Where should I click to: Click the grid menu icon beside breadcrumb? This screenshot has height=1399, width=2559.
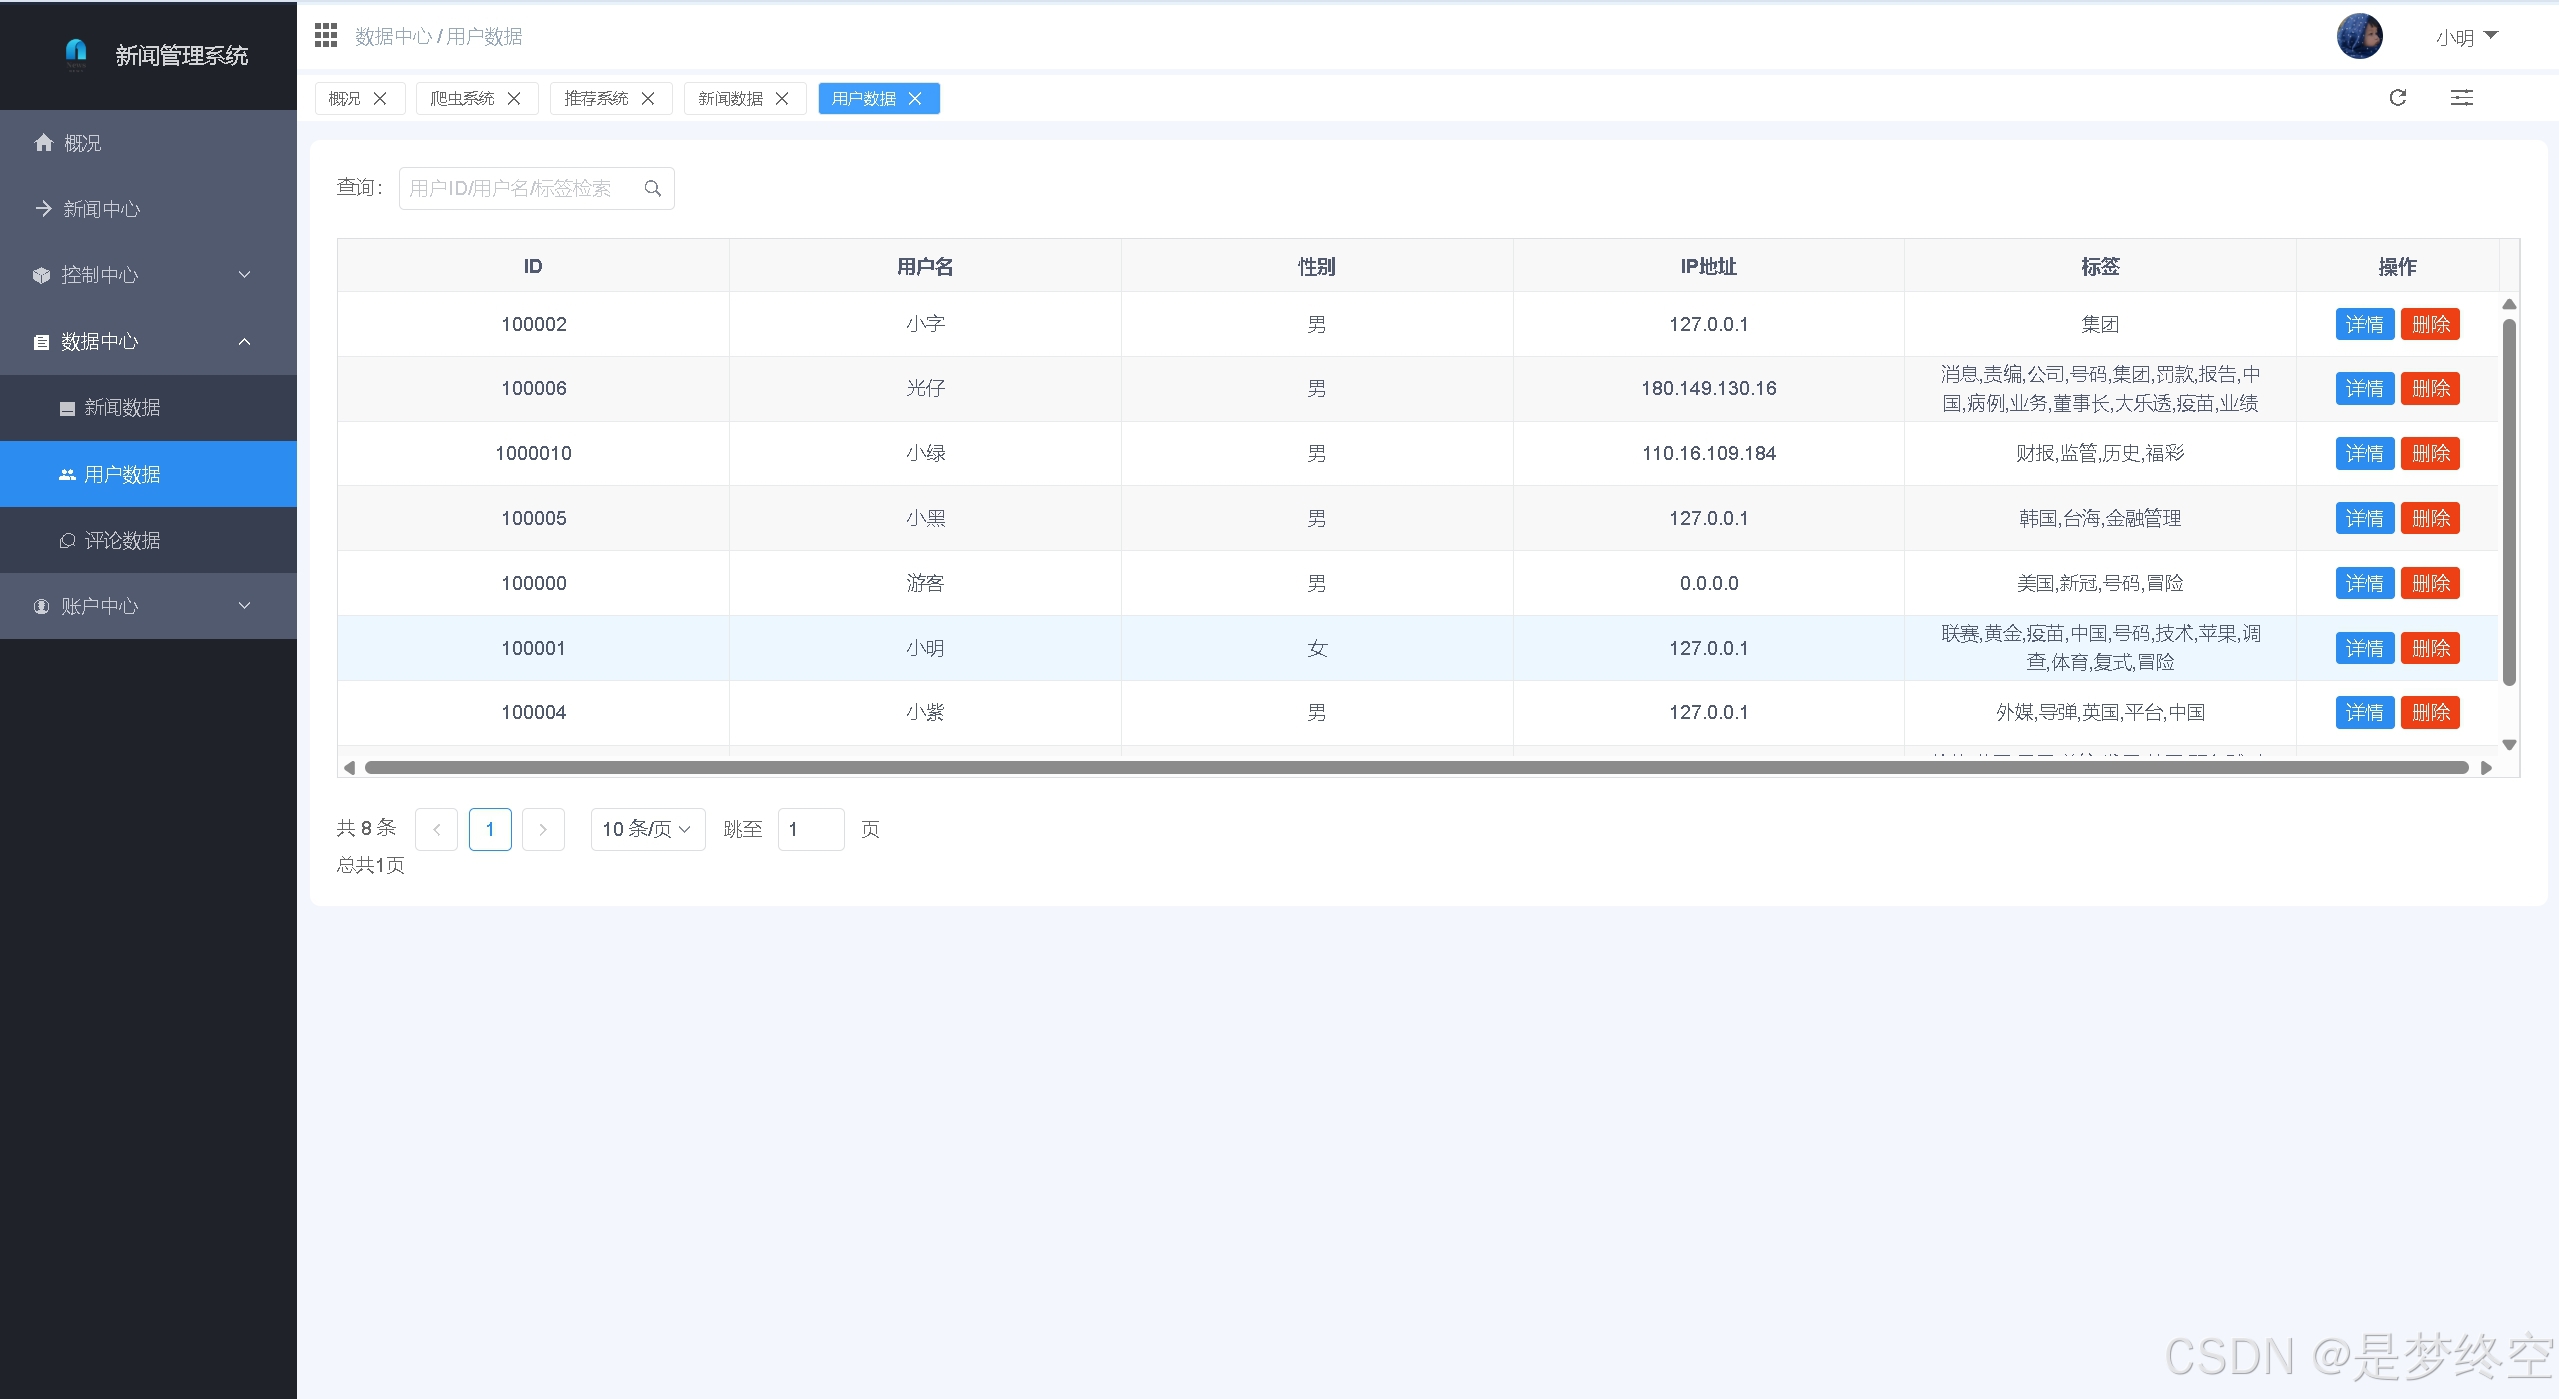326,36
